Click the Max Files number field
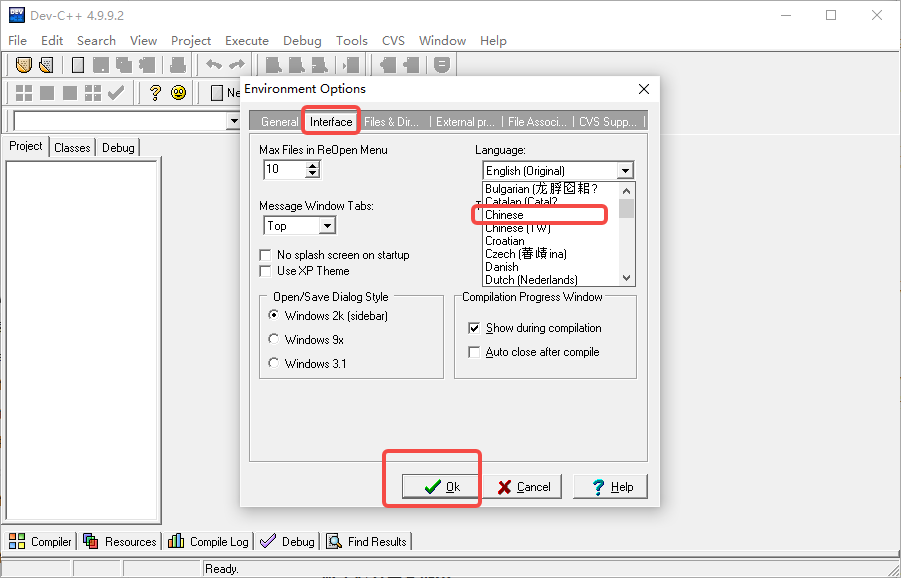Screen dimensions: 901x578 285,169
